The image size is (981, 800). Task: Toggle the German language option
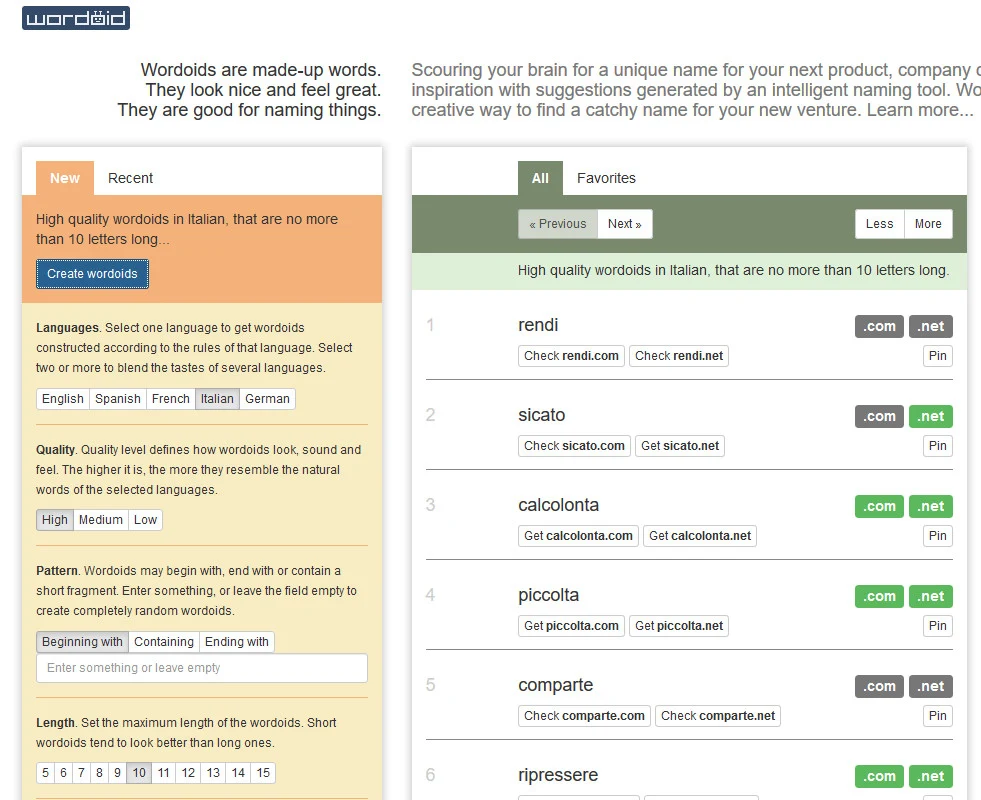click(267, 399)
